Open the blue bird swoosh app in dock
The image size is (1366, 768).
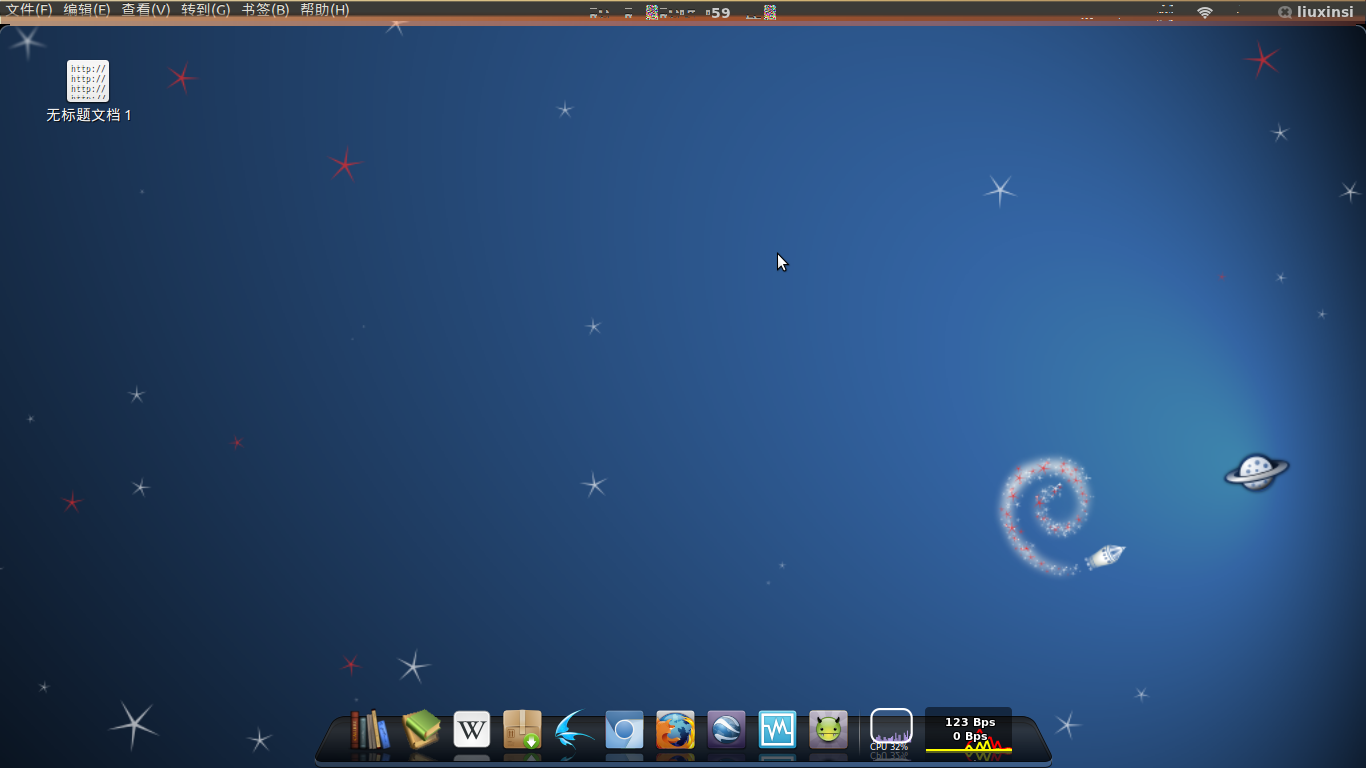[574, 730]
